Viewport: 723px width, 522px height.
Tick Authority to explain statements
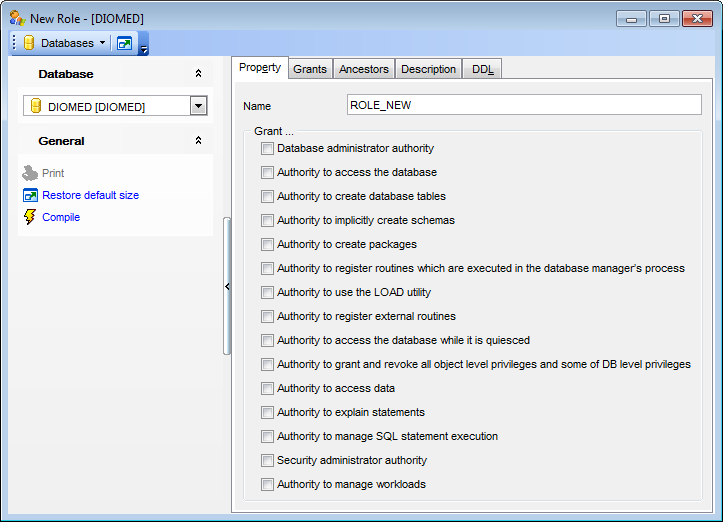pos(267,412)
